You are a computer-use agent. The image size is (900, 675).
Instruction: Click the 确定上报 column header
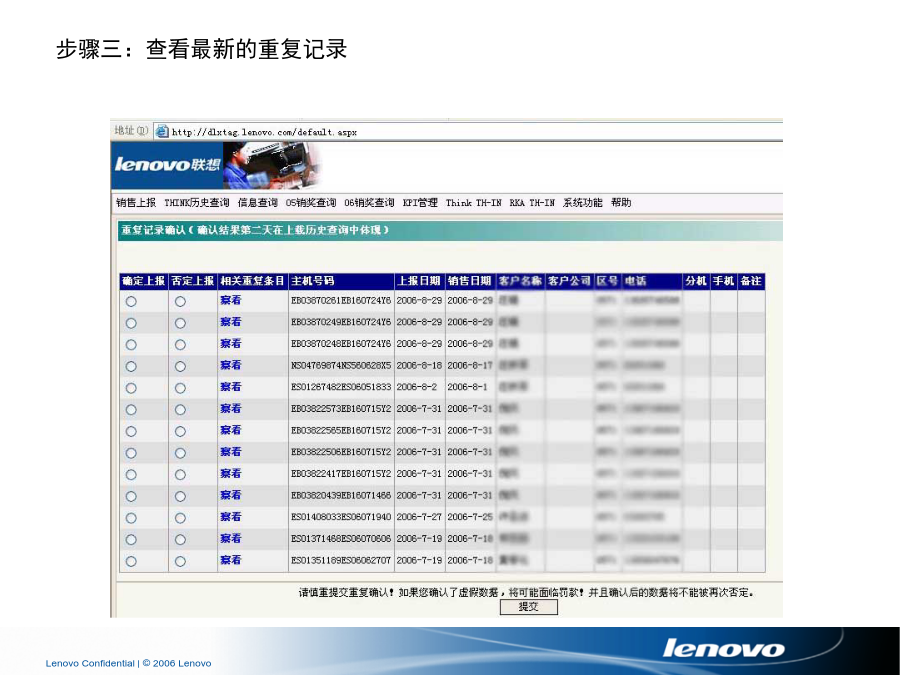[143, 281]
